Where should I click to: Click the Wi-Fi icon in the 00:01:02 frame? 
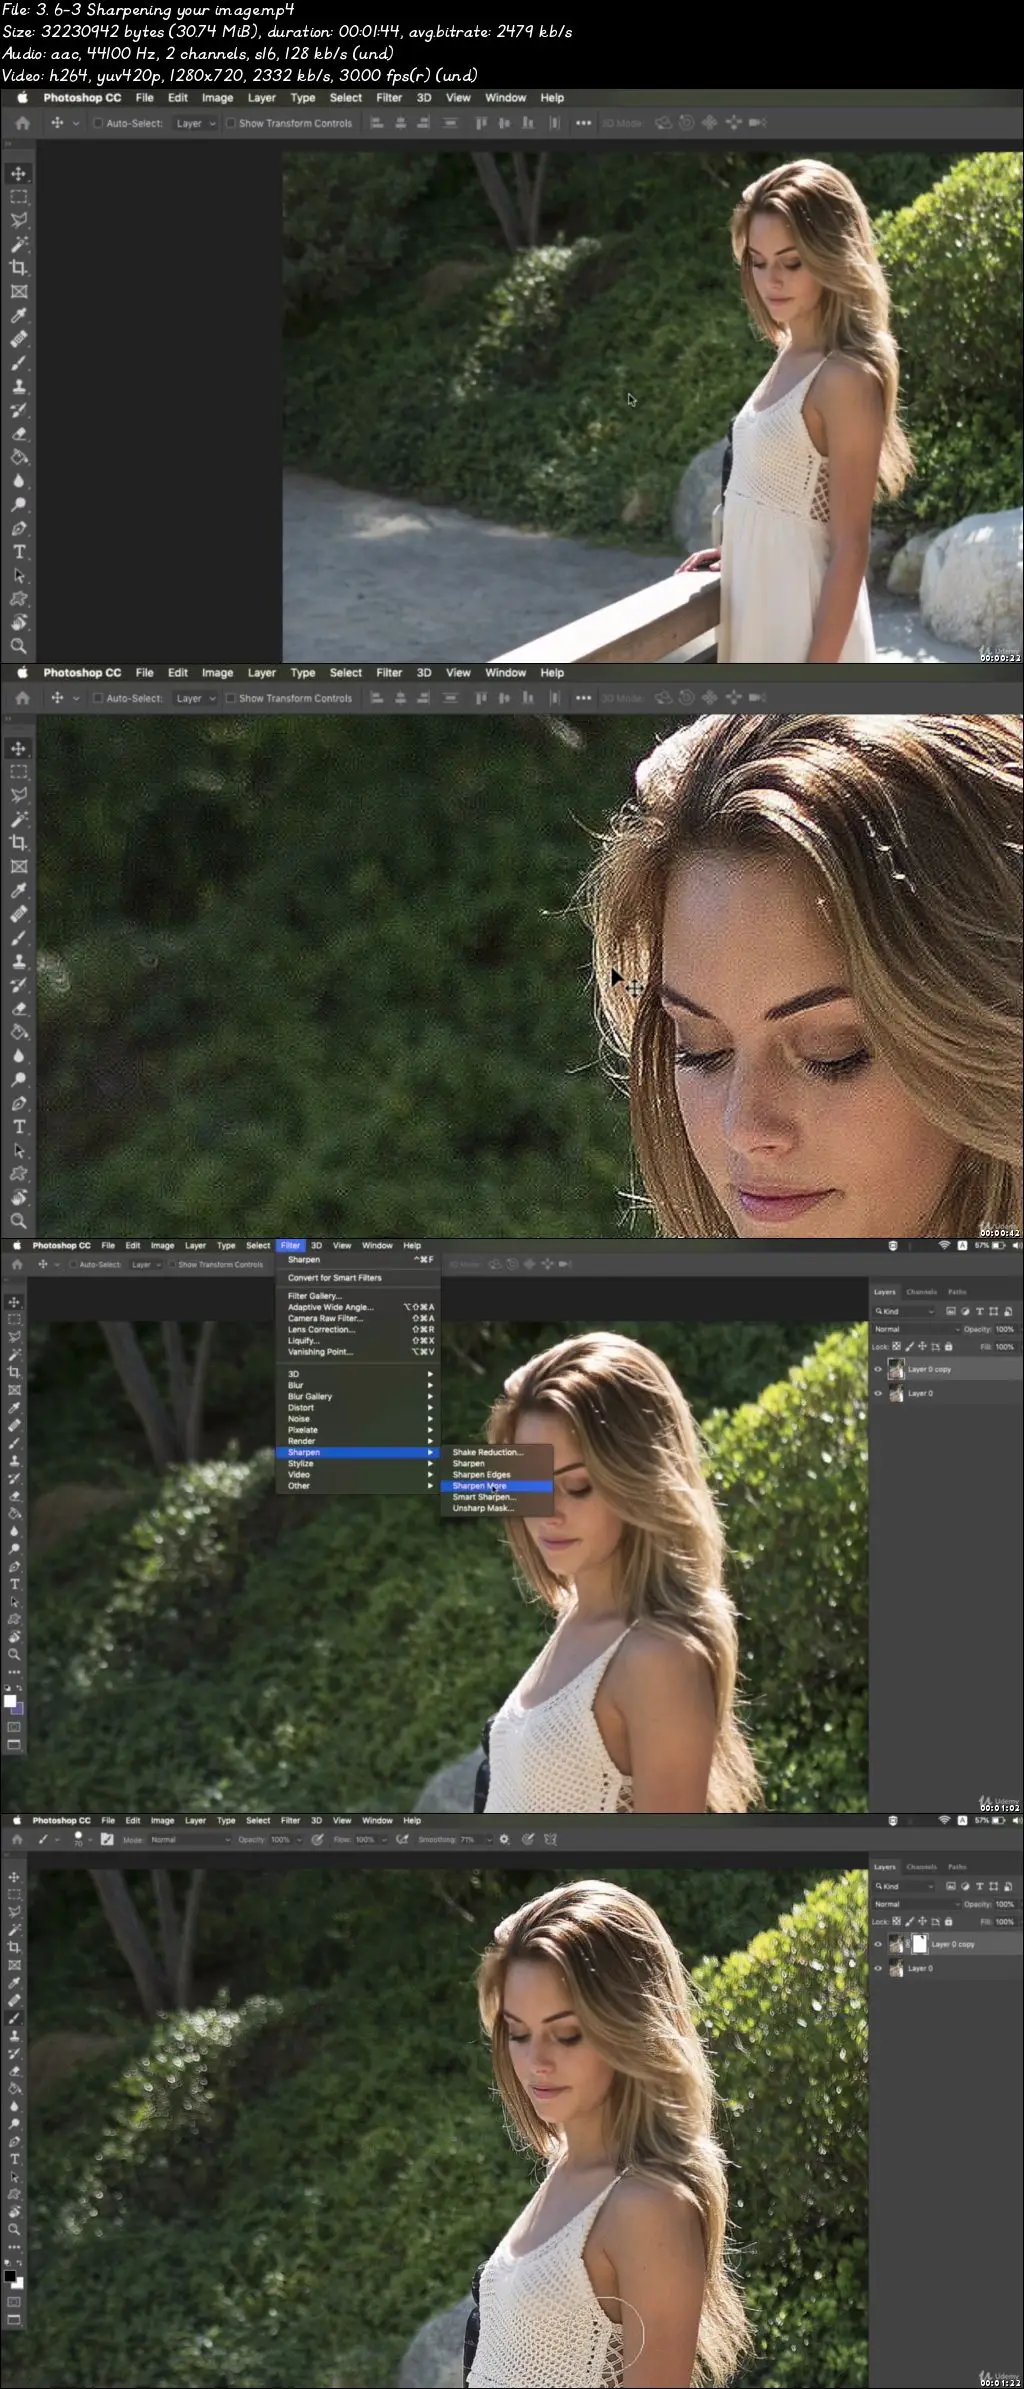coord(943,1245)
